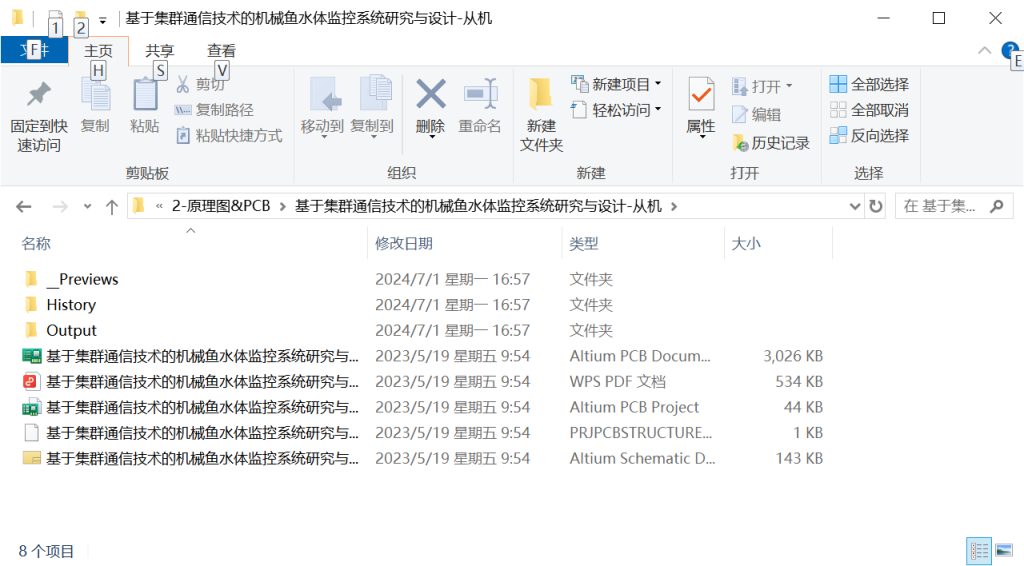Select the Cut scissors command

201,84
